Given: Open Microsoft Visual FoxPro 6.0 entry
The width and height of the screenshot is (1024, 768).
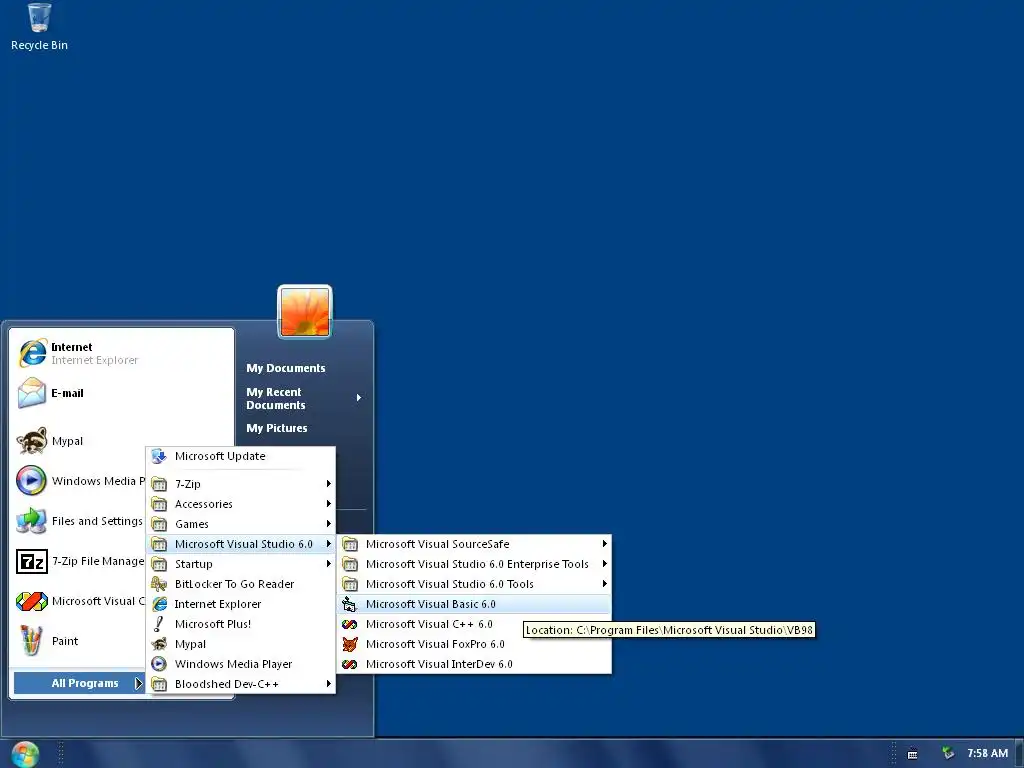Looking at the screenshot, I should (475, 644).
